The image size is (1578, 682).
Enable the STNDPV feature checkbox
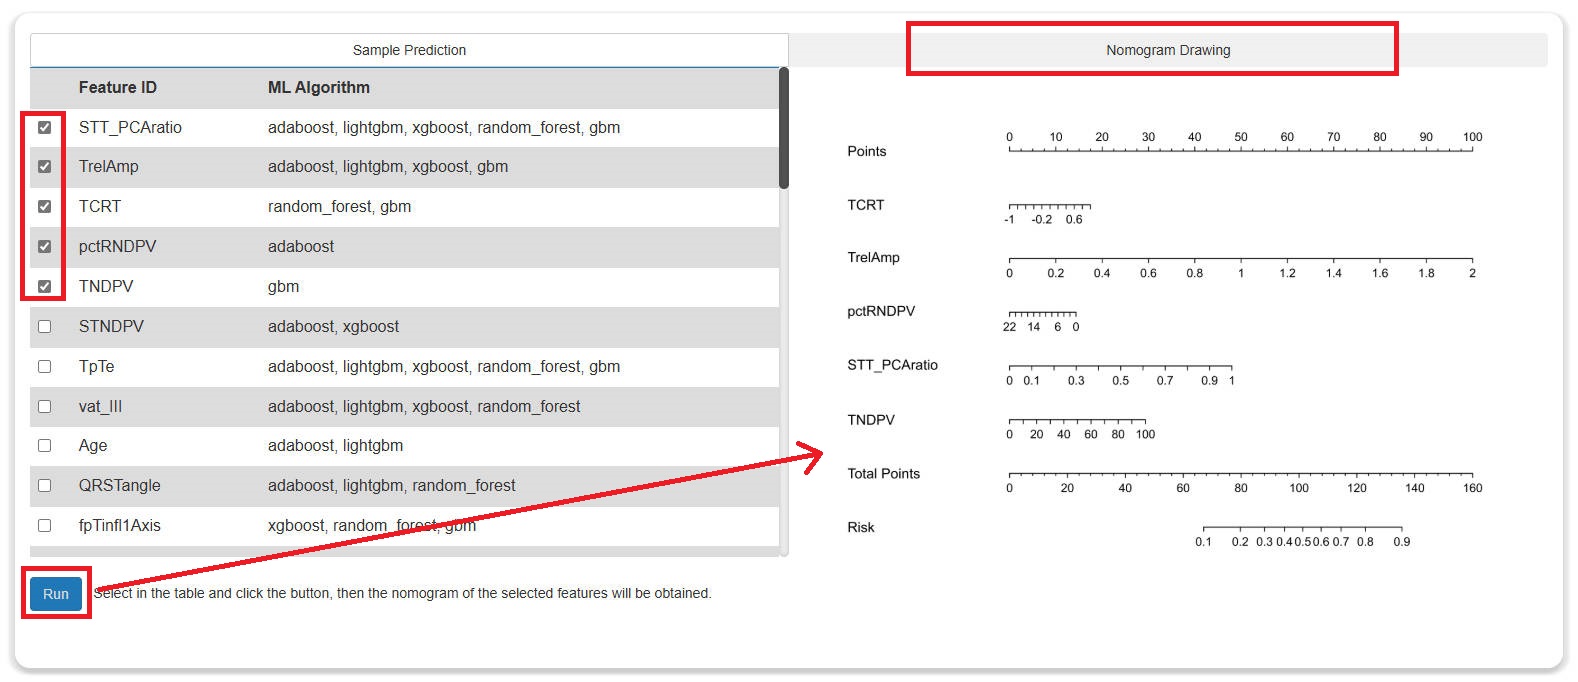click(45, 327)
